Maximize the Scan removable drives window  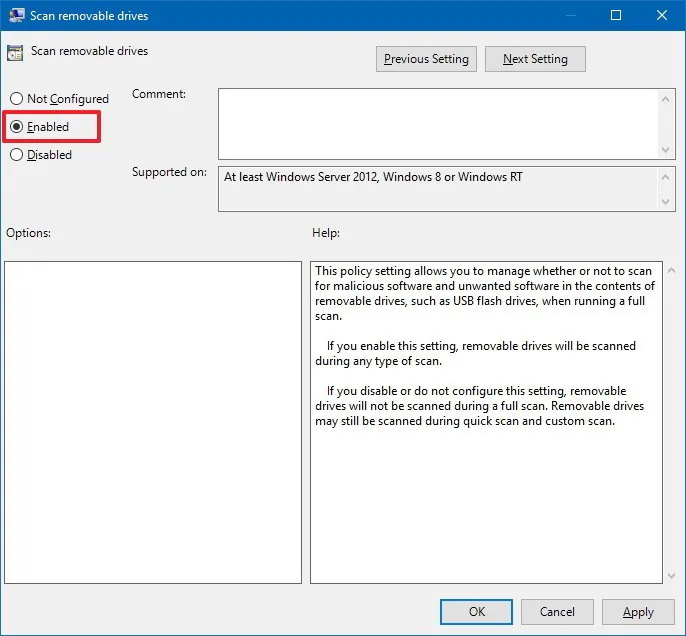tap(616, 15)
